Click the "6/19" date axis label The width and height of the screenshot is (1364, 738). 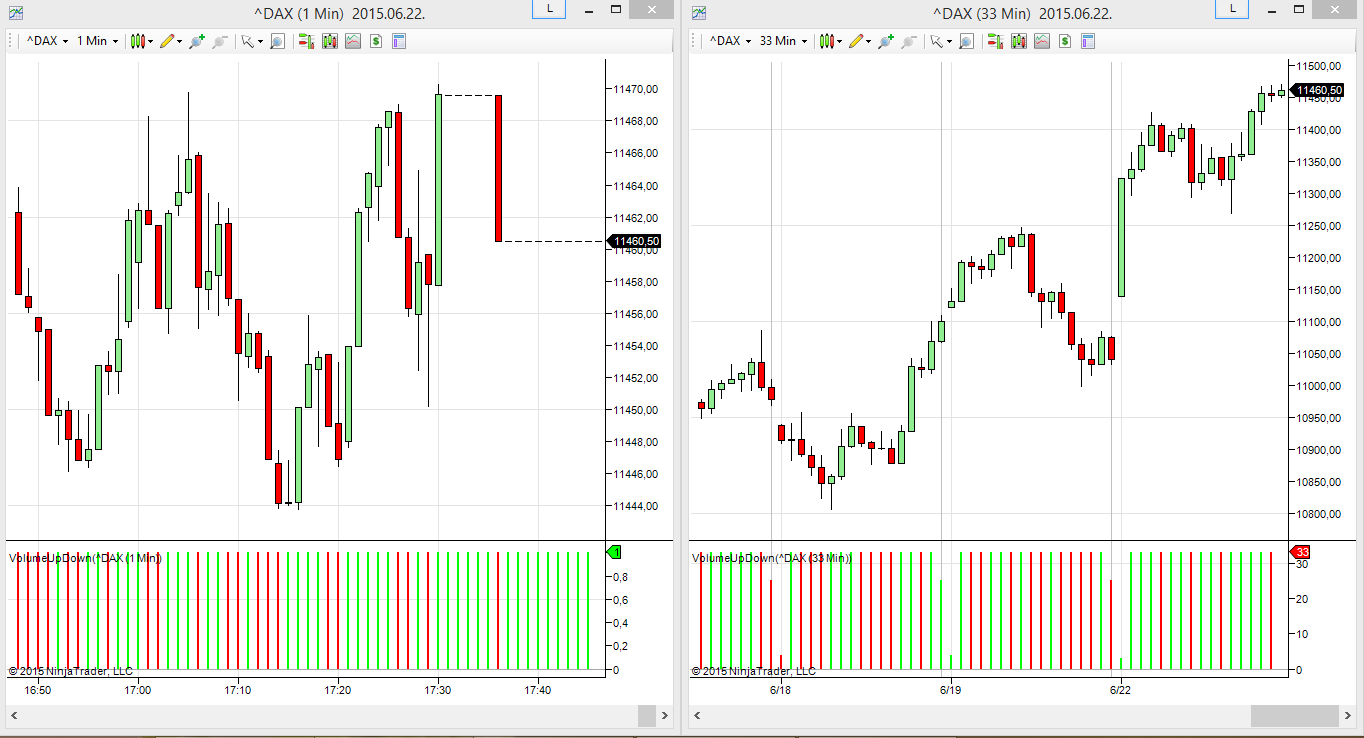(x=950, y=690)
